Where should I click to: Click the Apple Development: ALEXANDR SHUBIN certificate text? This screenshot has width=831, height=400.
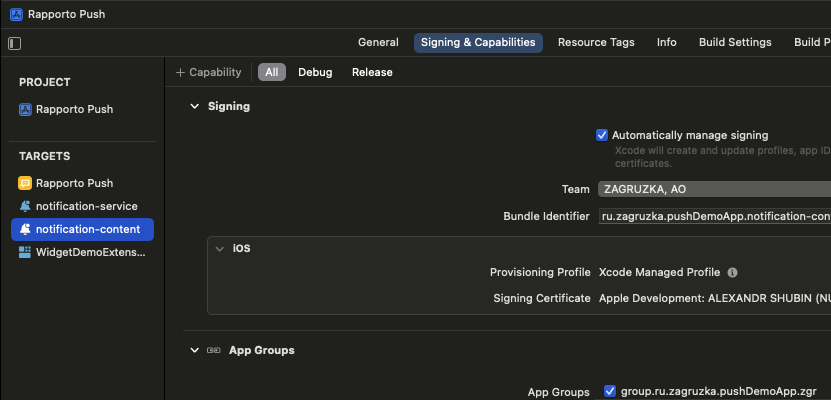tap(715, 298)
